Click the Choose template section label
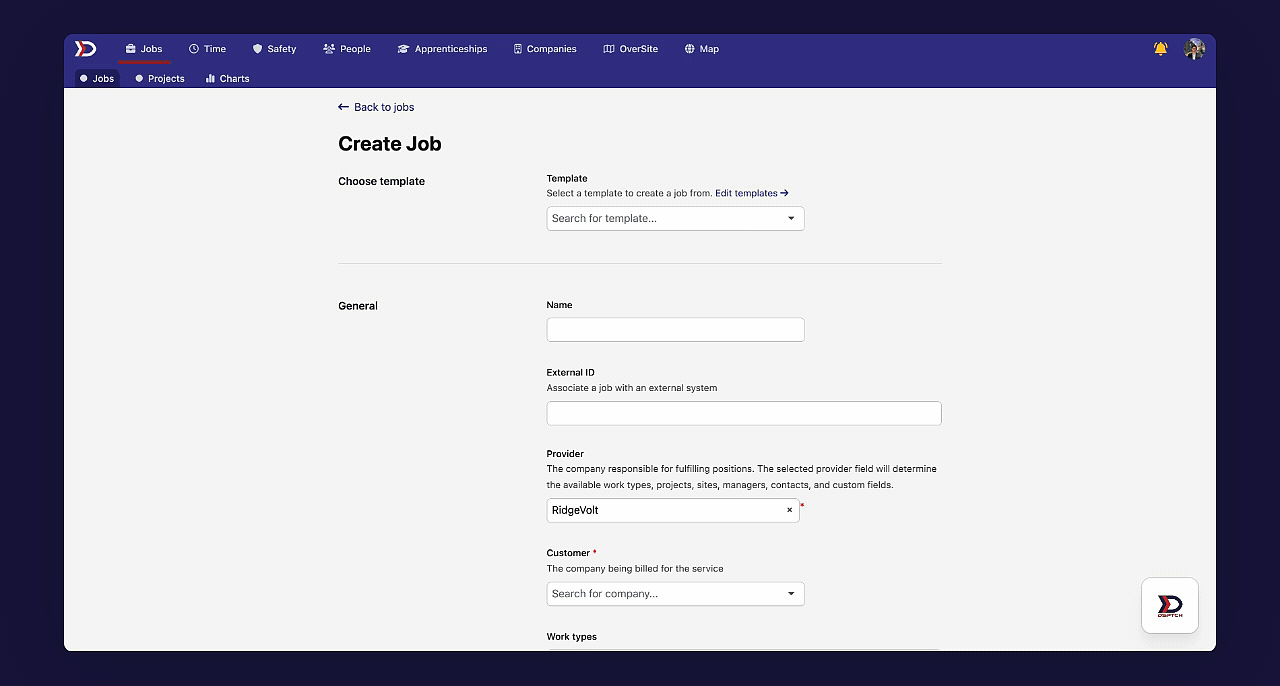Image resolution: width=1280 pixels, height=686 pixels. point(381,181)
